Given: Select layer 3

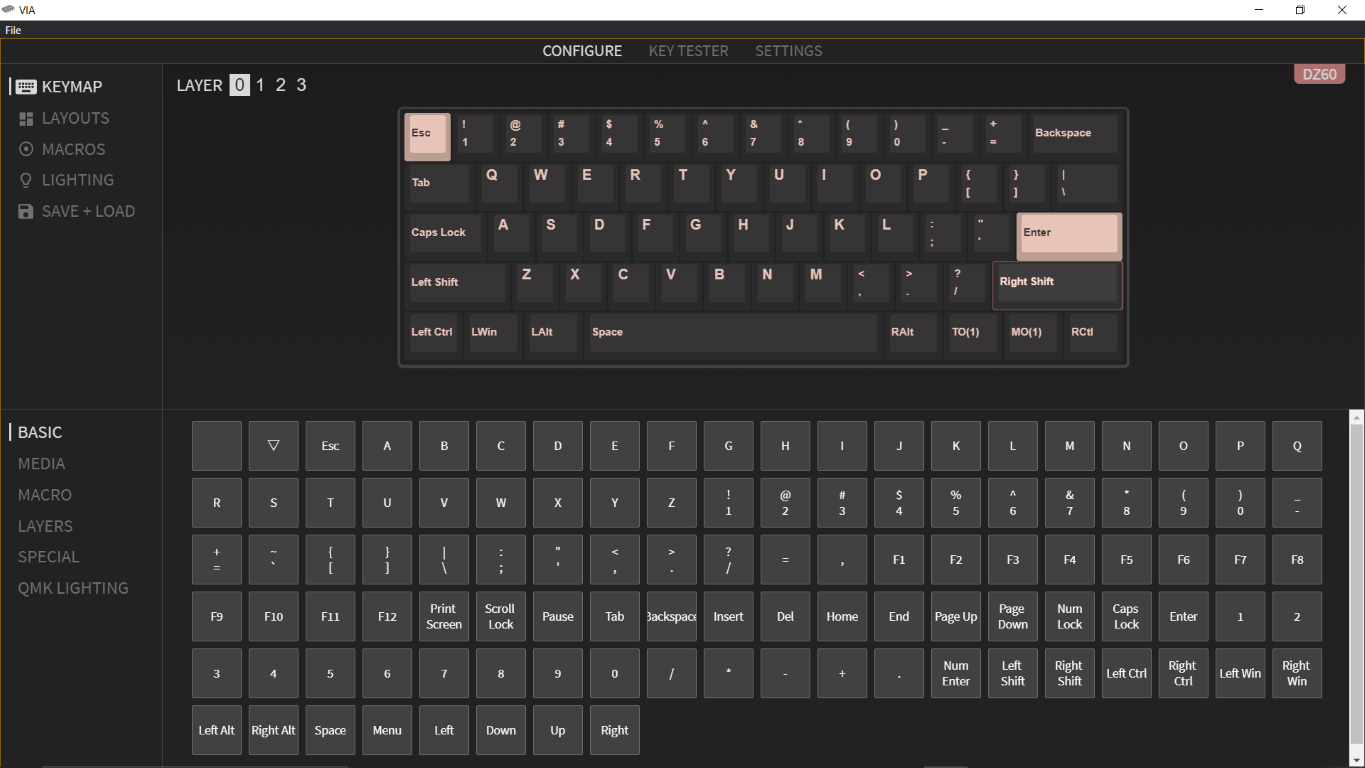Looking at the screenshot, I should [301, 85].
